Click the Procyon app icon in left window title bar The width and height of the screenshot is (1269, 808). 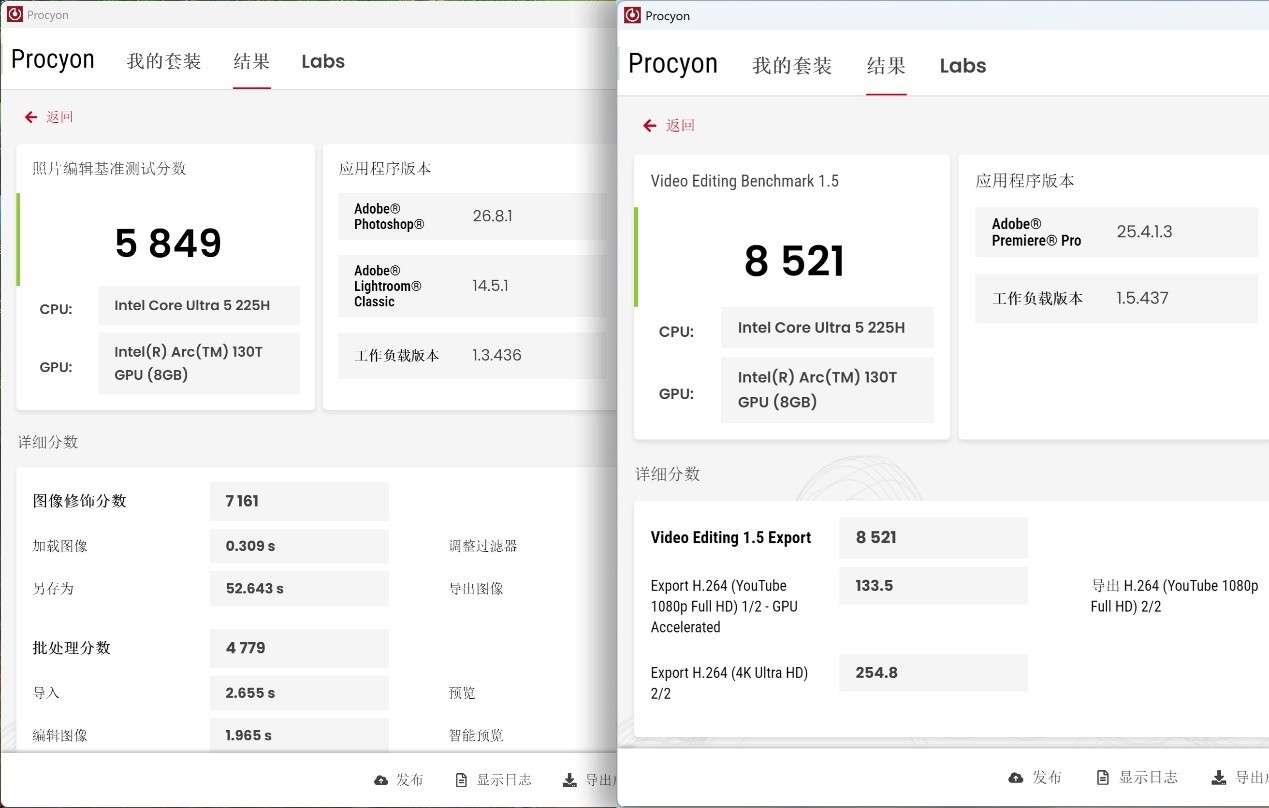(x=15, y=15)
